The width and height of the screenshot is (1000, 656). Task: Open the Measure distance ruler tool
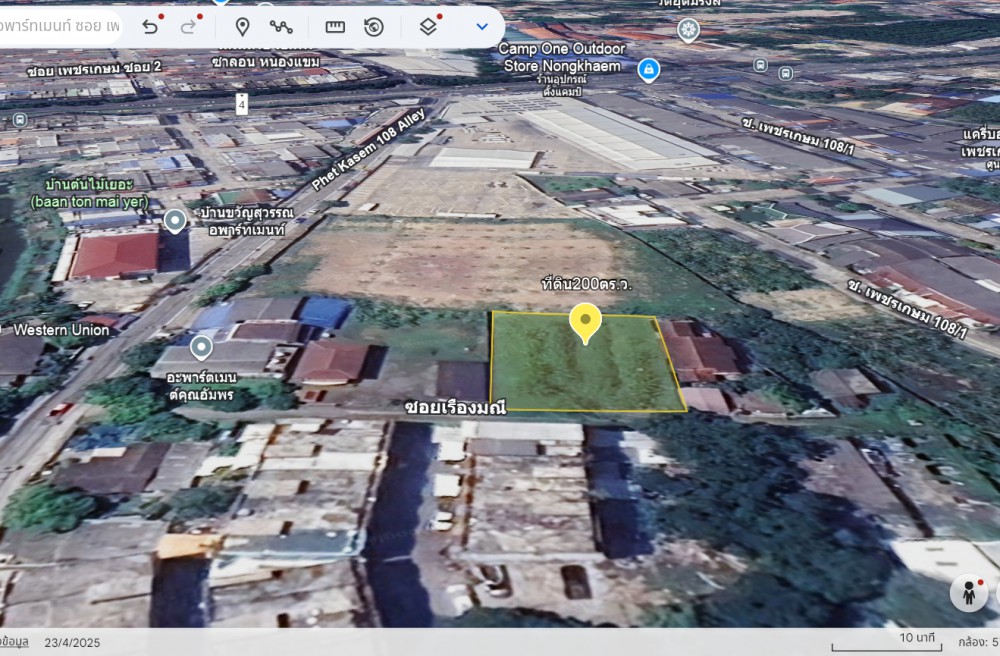coord(335,26)
